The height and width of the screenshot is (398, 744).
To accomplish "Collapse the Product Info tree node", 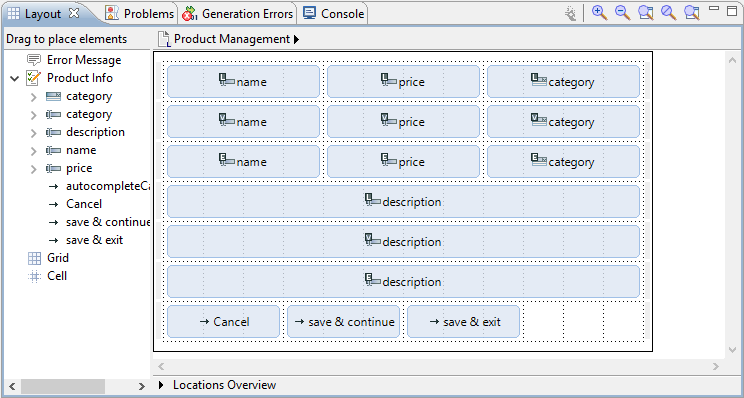I will (14, 78).
